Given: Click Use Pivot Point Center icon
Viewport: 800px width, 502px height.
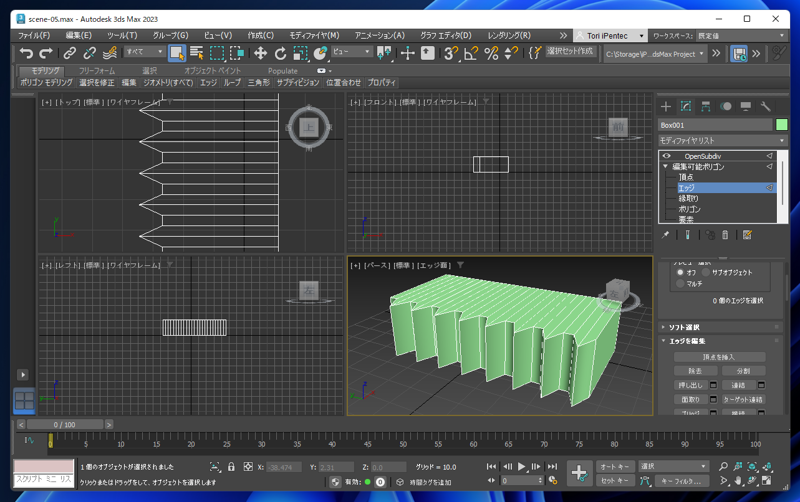Looking at the screenshot, I should pyautogui.click(x=384, y=53).
